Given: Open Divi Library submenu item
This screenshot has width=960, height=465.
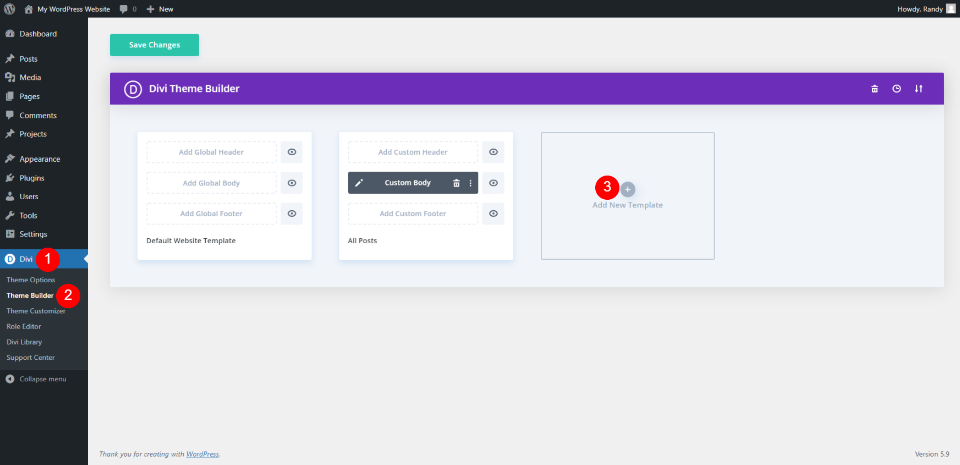Looking at the screenshot, I should [24, 342].
